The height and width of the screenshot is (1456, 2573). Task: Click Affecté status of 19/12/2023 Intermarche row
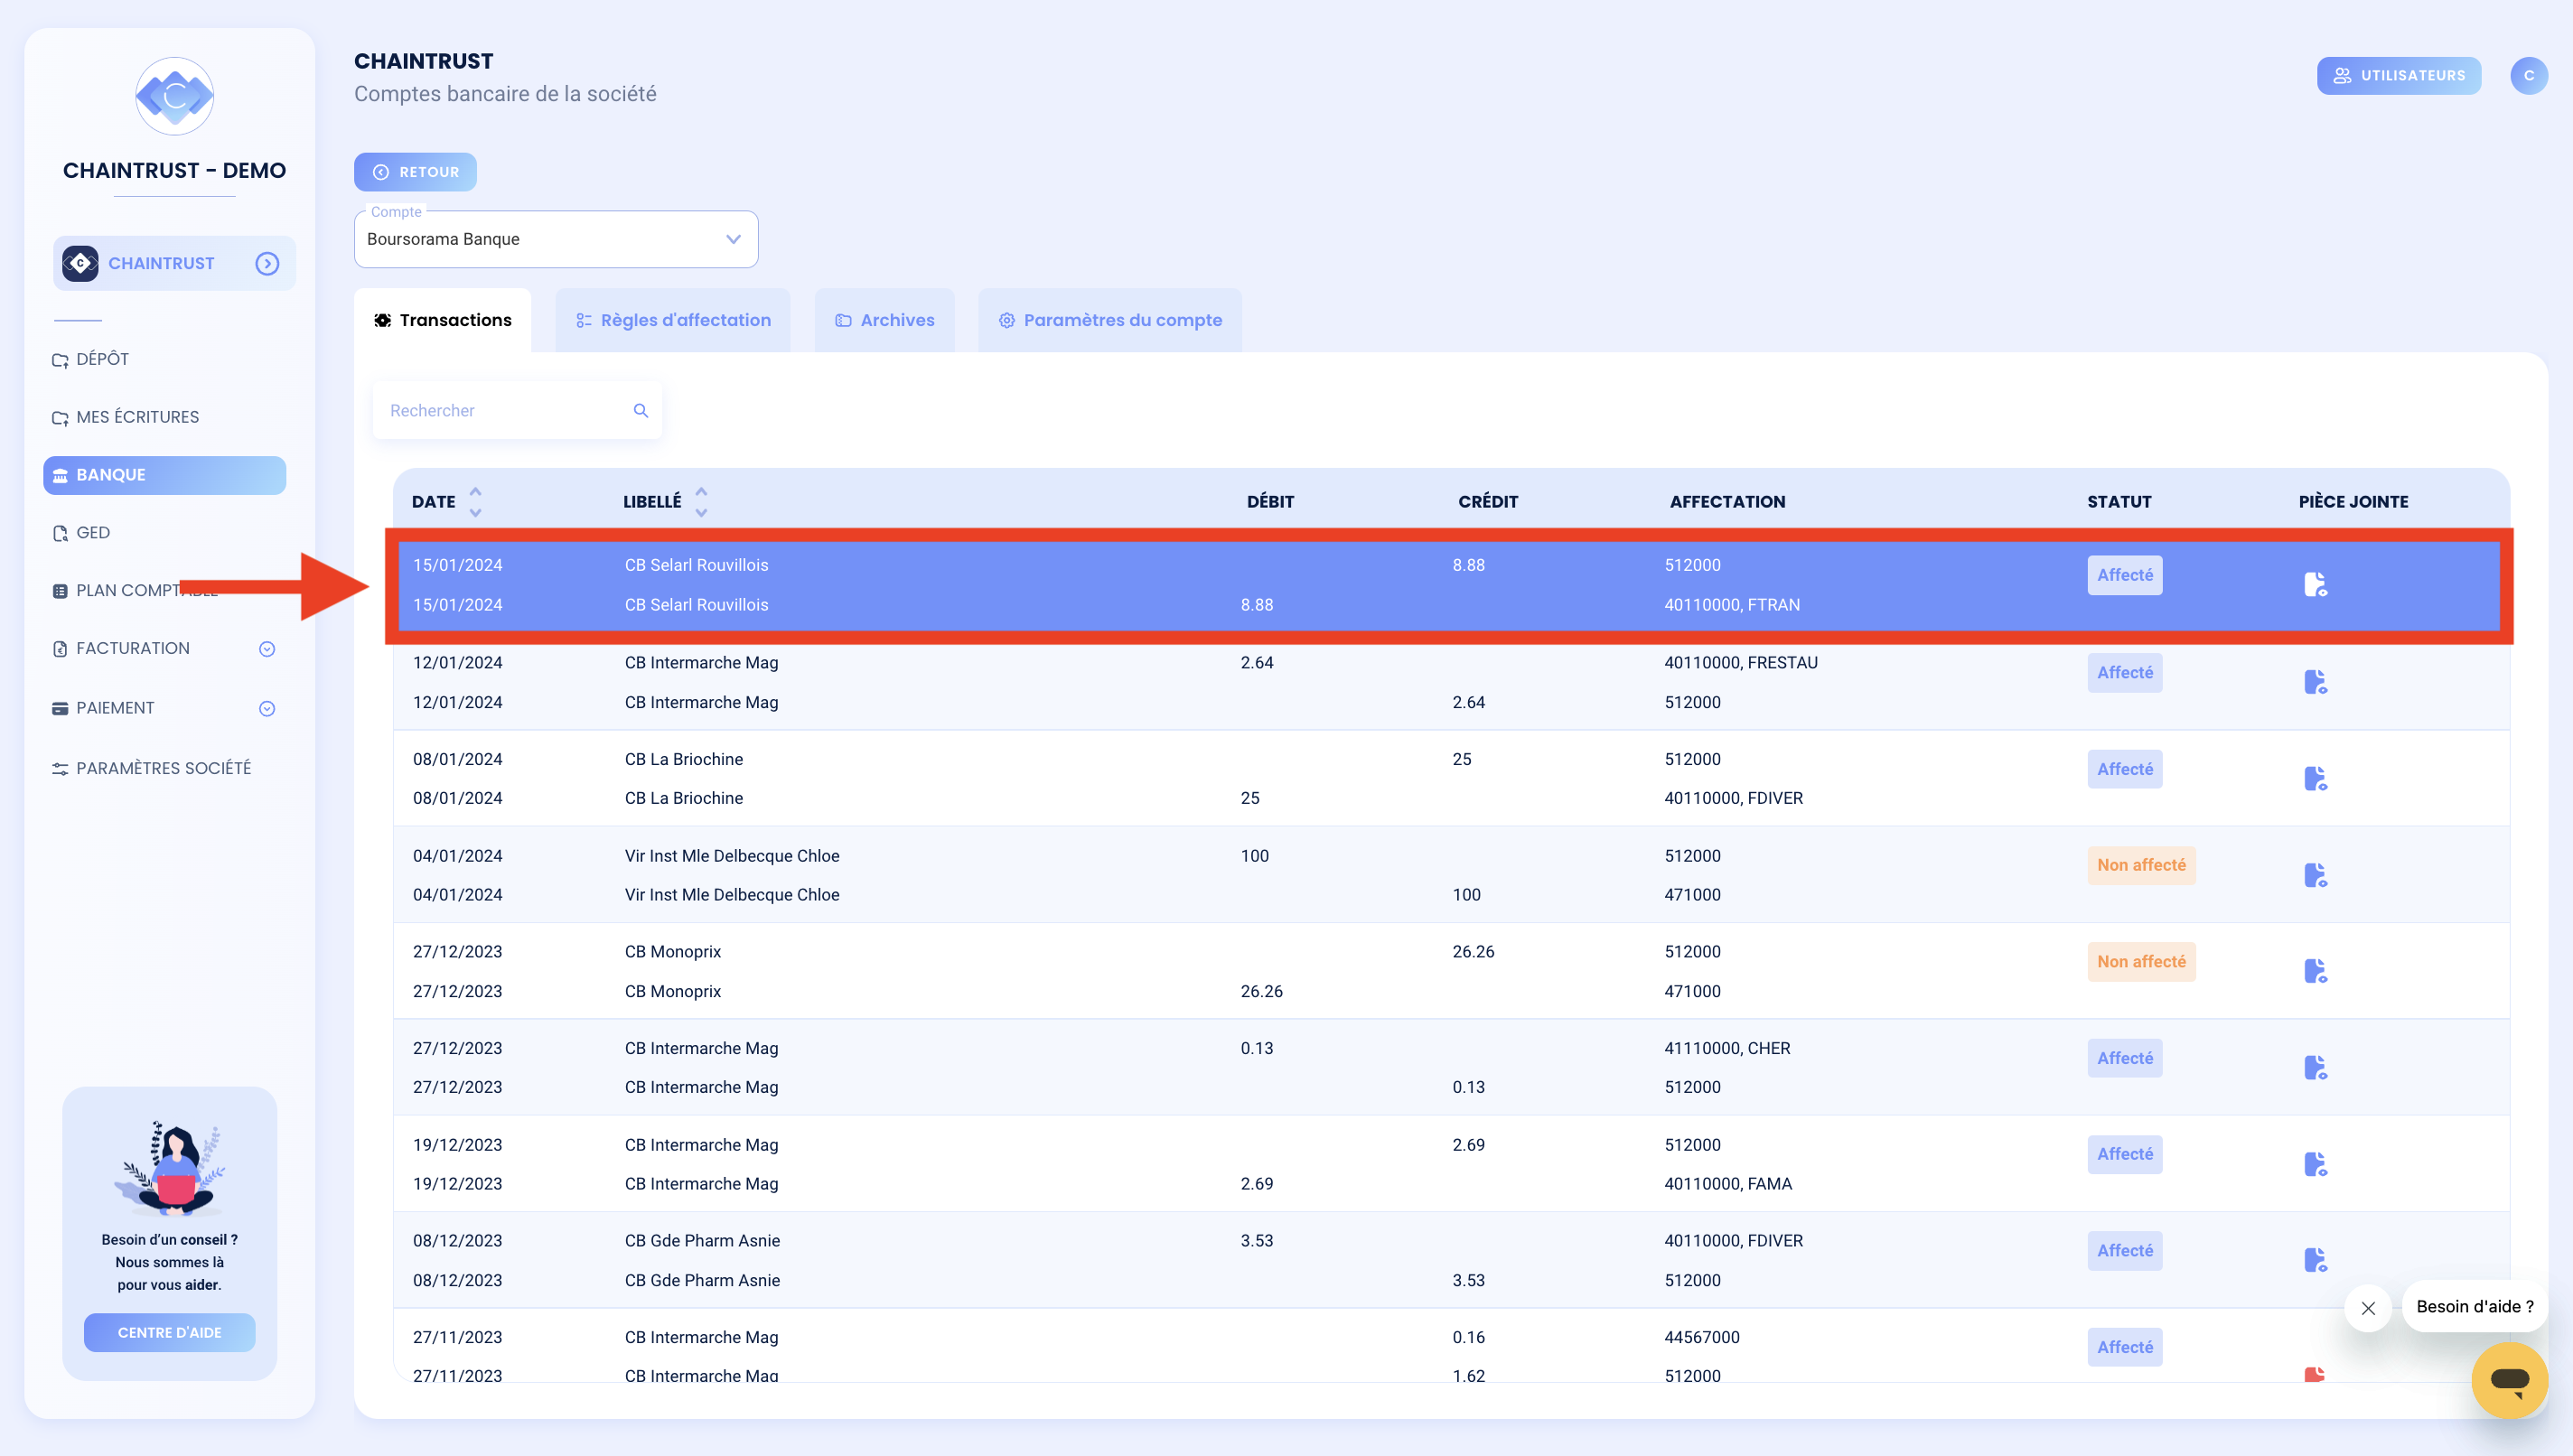pos(2125,1155)
